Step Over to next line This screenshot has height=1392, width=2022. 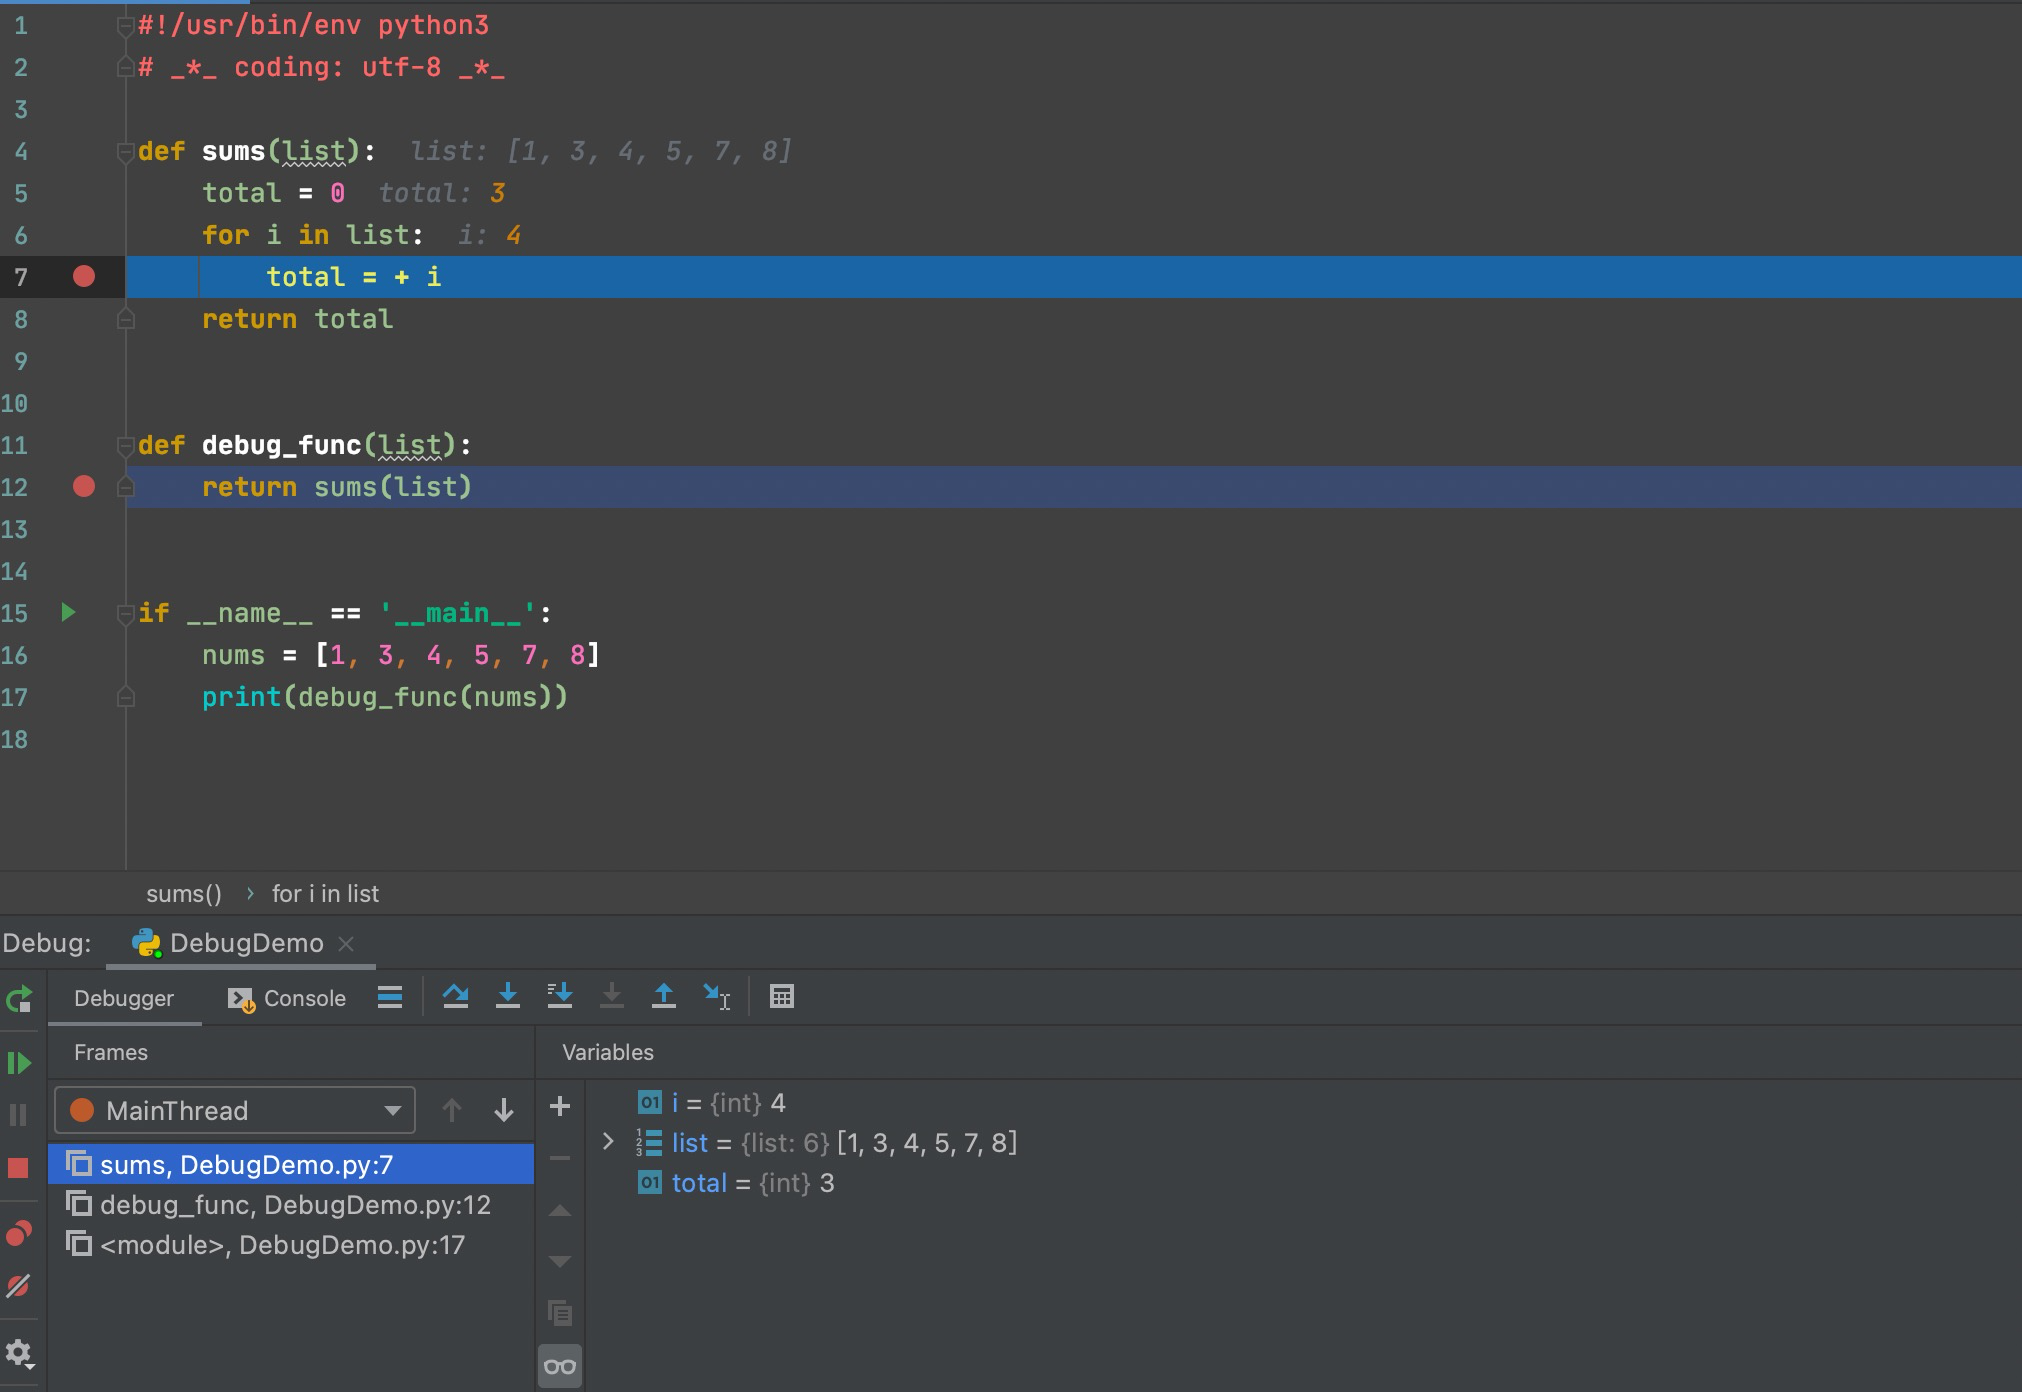(x=456, y=997)
